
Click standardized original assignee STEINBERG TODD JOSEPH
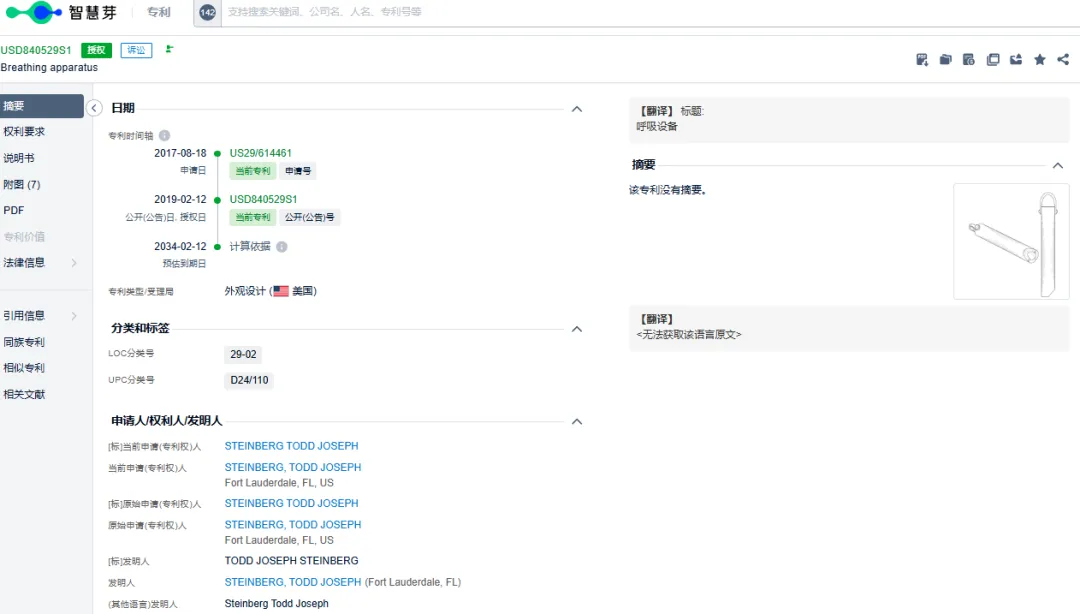click(291, 503)
